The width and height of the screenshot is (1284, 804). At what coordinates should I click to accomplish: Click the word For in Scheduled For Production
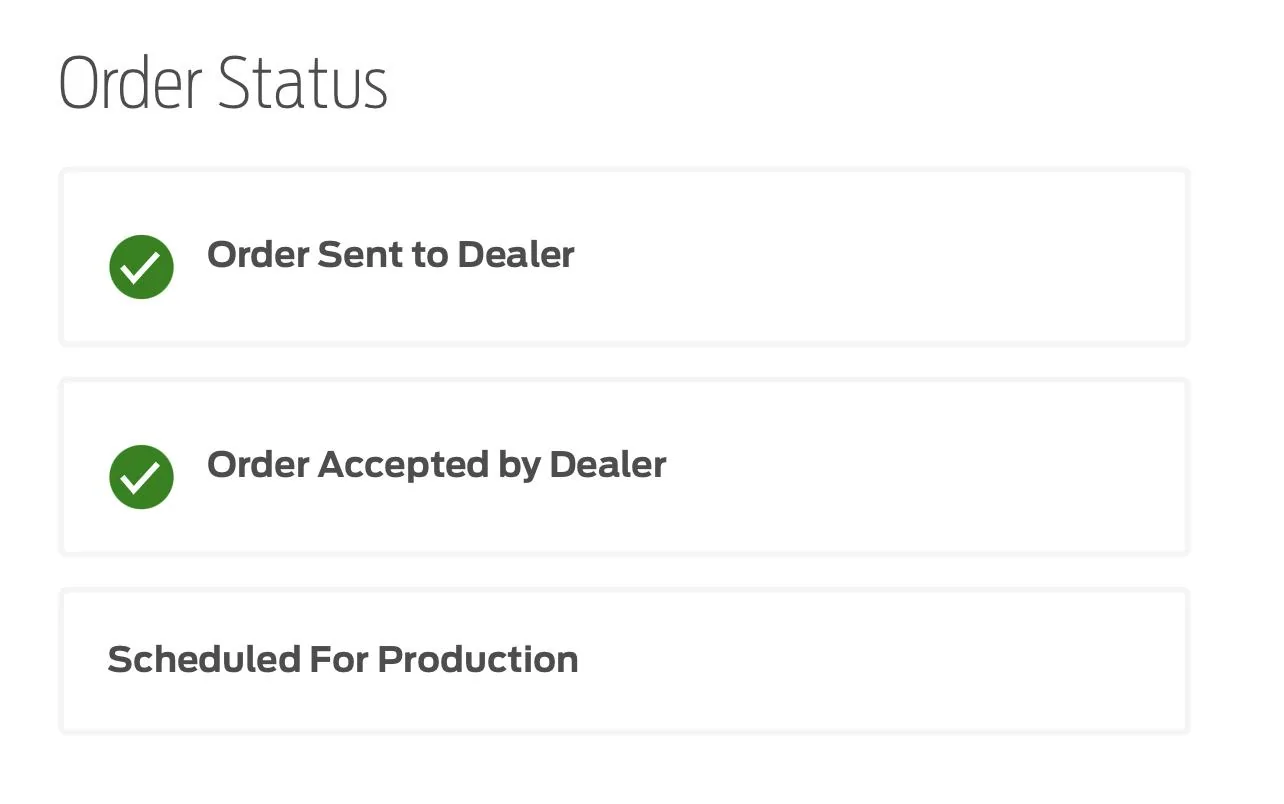click(339, 660)
